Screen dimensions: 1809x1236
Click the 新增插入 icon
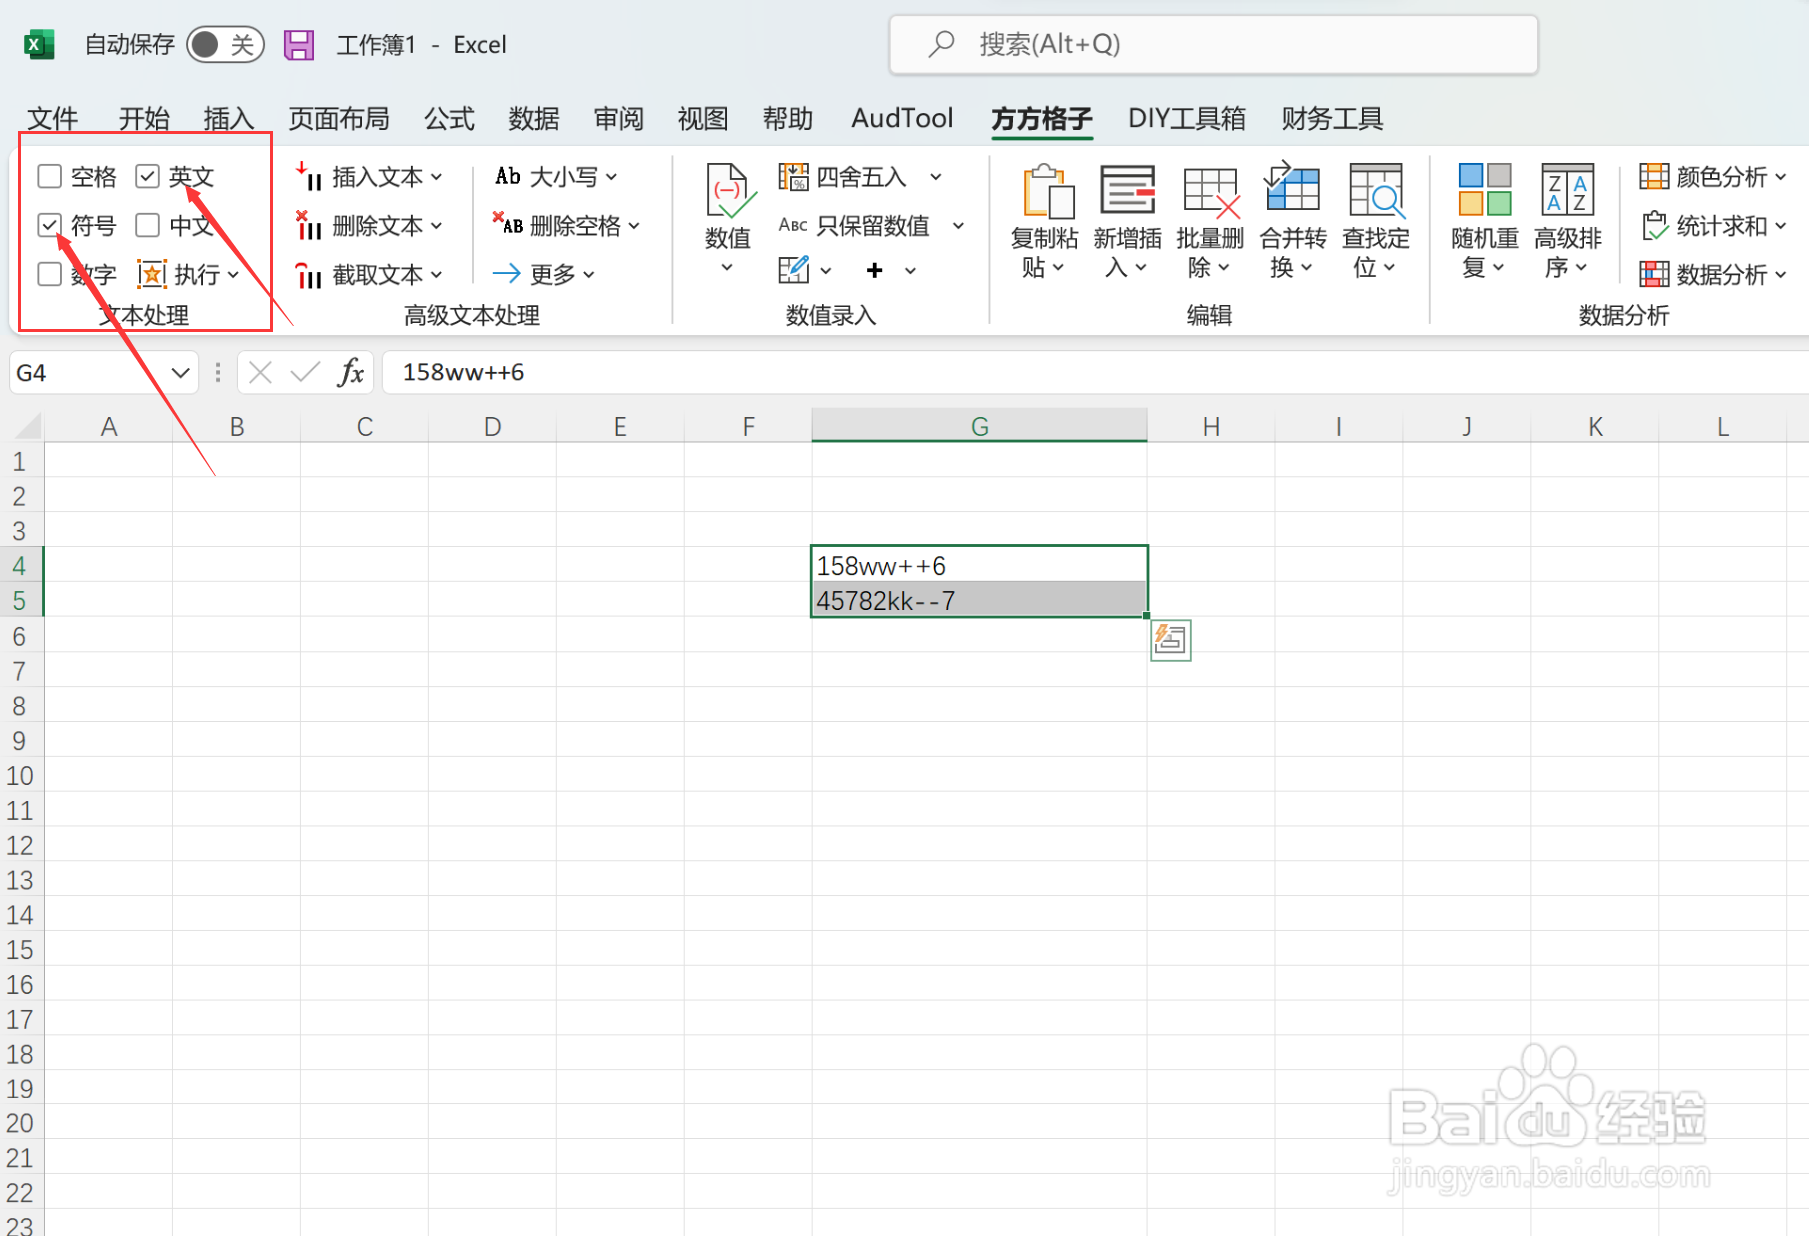pyautogui.click(x=1128, y=190)
